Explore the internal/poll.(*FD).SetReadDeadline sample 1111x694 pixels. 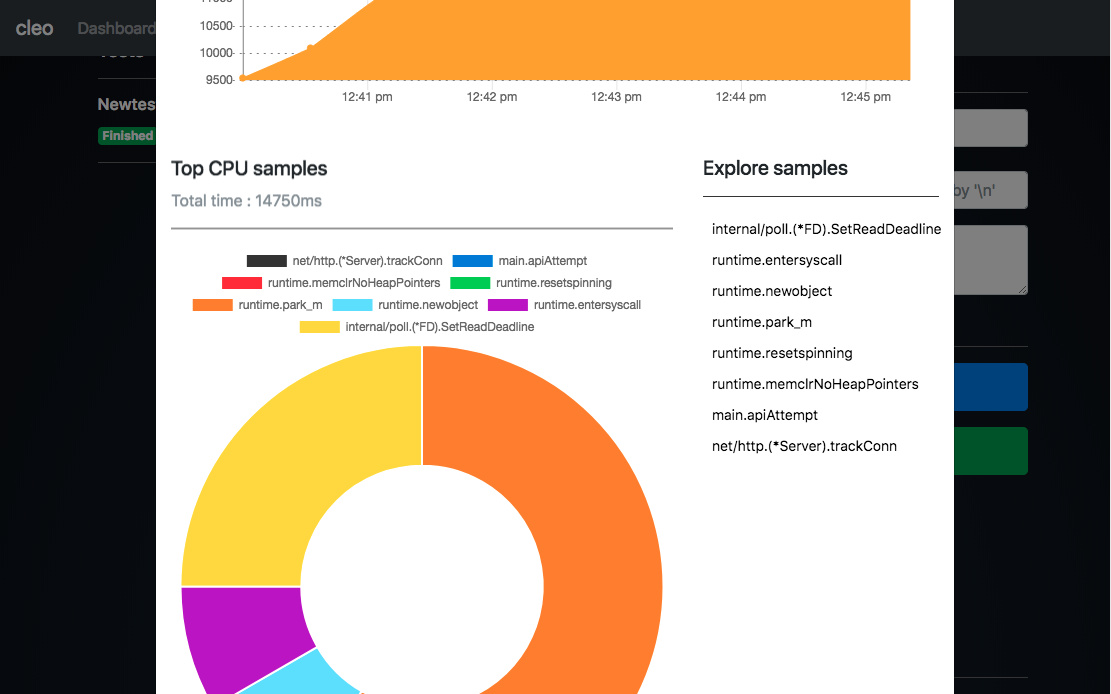coord(826,229)
